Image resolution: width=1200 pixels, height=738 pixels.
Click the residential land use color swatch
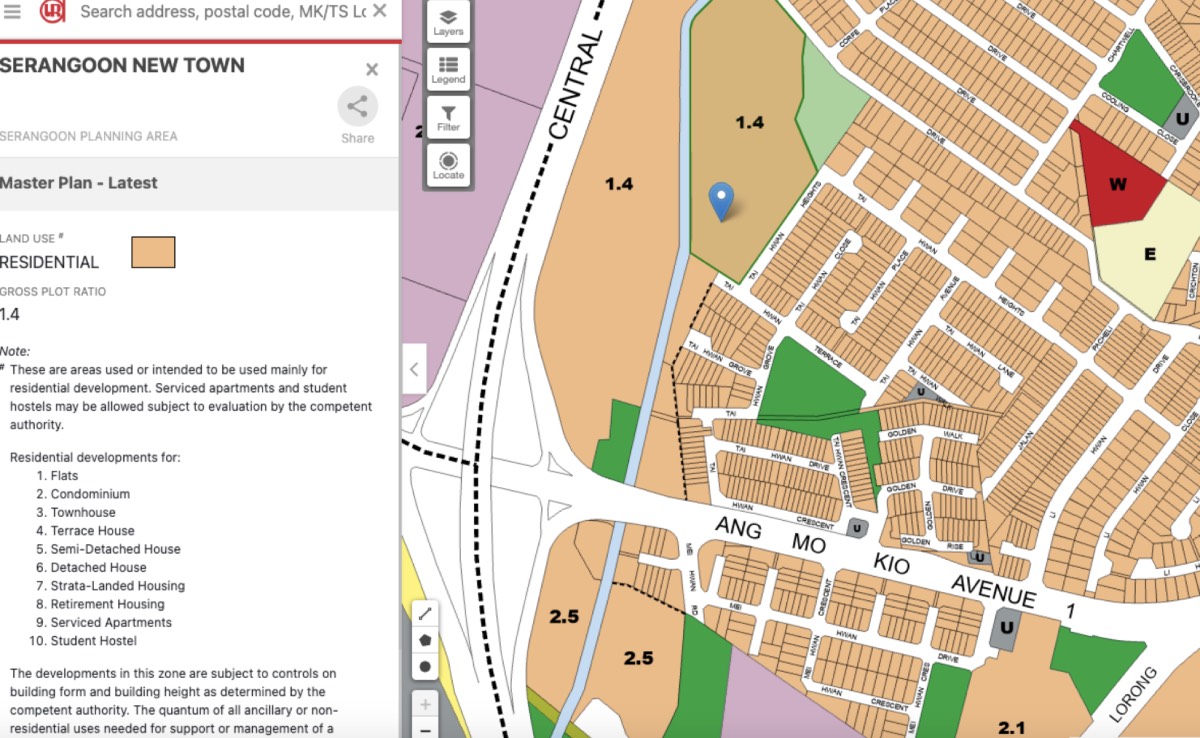[x=153, y=253]
